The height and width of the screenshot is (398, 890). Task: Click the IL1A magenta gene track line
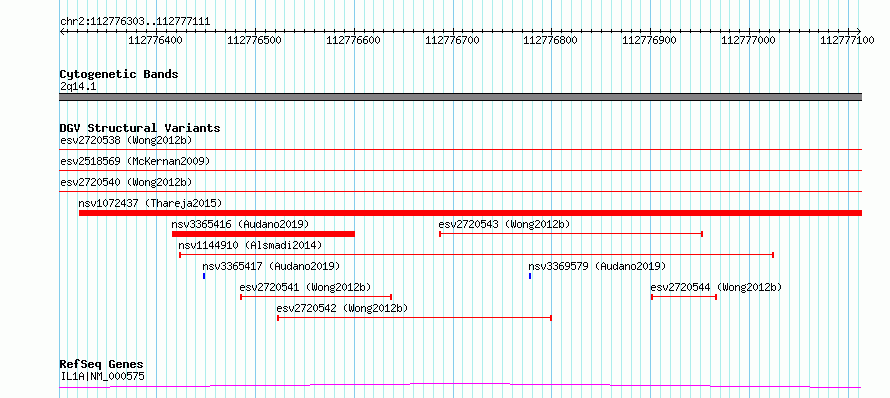pyautogui.click(x=460, y=386)
